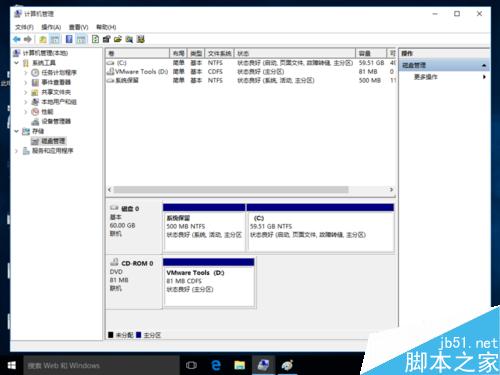
Task: Open the 文件(F) menu
Action: click(x=24, y=27)
